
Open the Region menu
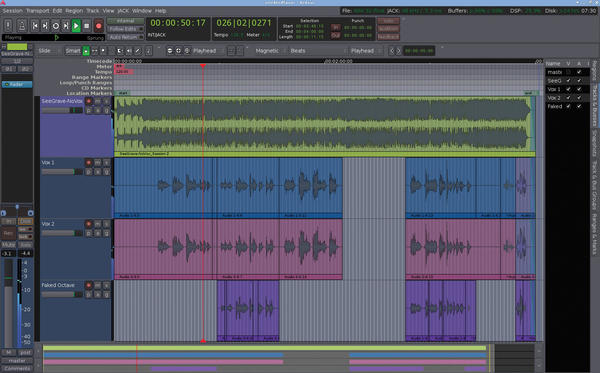coord(74,11)
